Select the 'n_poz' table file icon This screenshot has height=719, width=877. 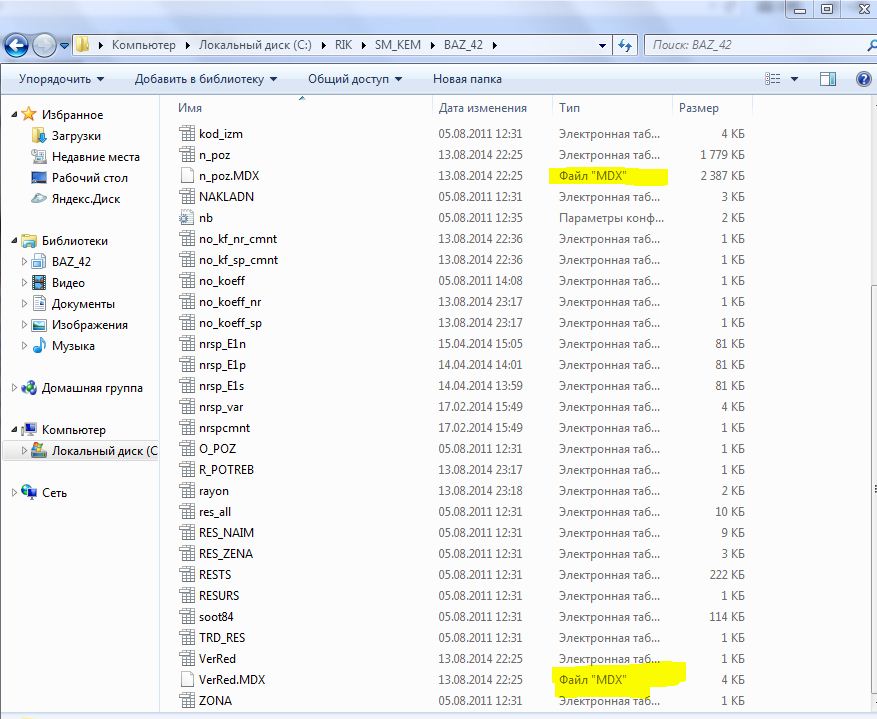[x=187, y=154]
